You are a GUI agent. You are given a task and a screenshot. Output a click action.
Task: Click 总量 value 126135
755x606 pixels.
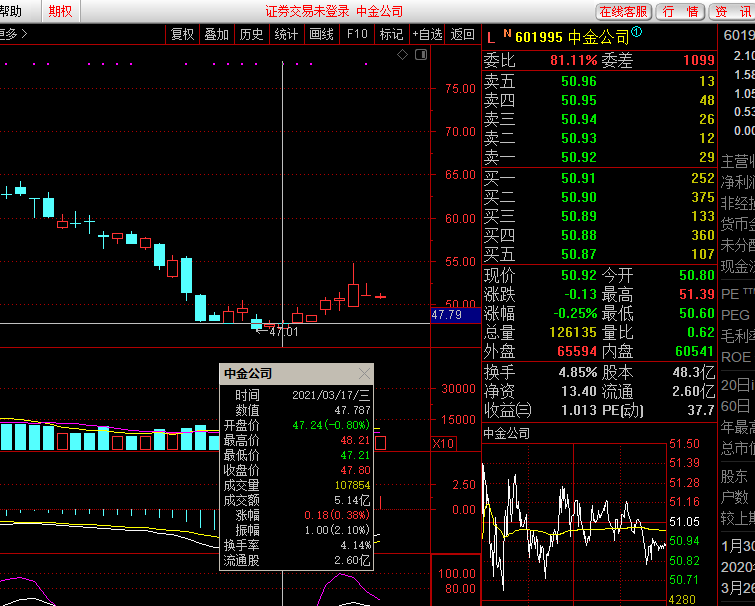tap(573, 333)
